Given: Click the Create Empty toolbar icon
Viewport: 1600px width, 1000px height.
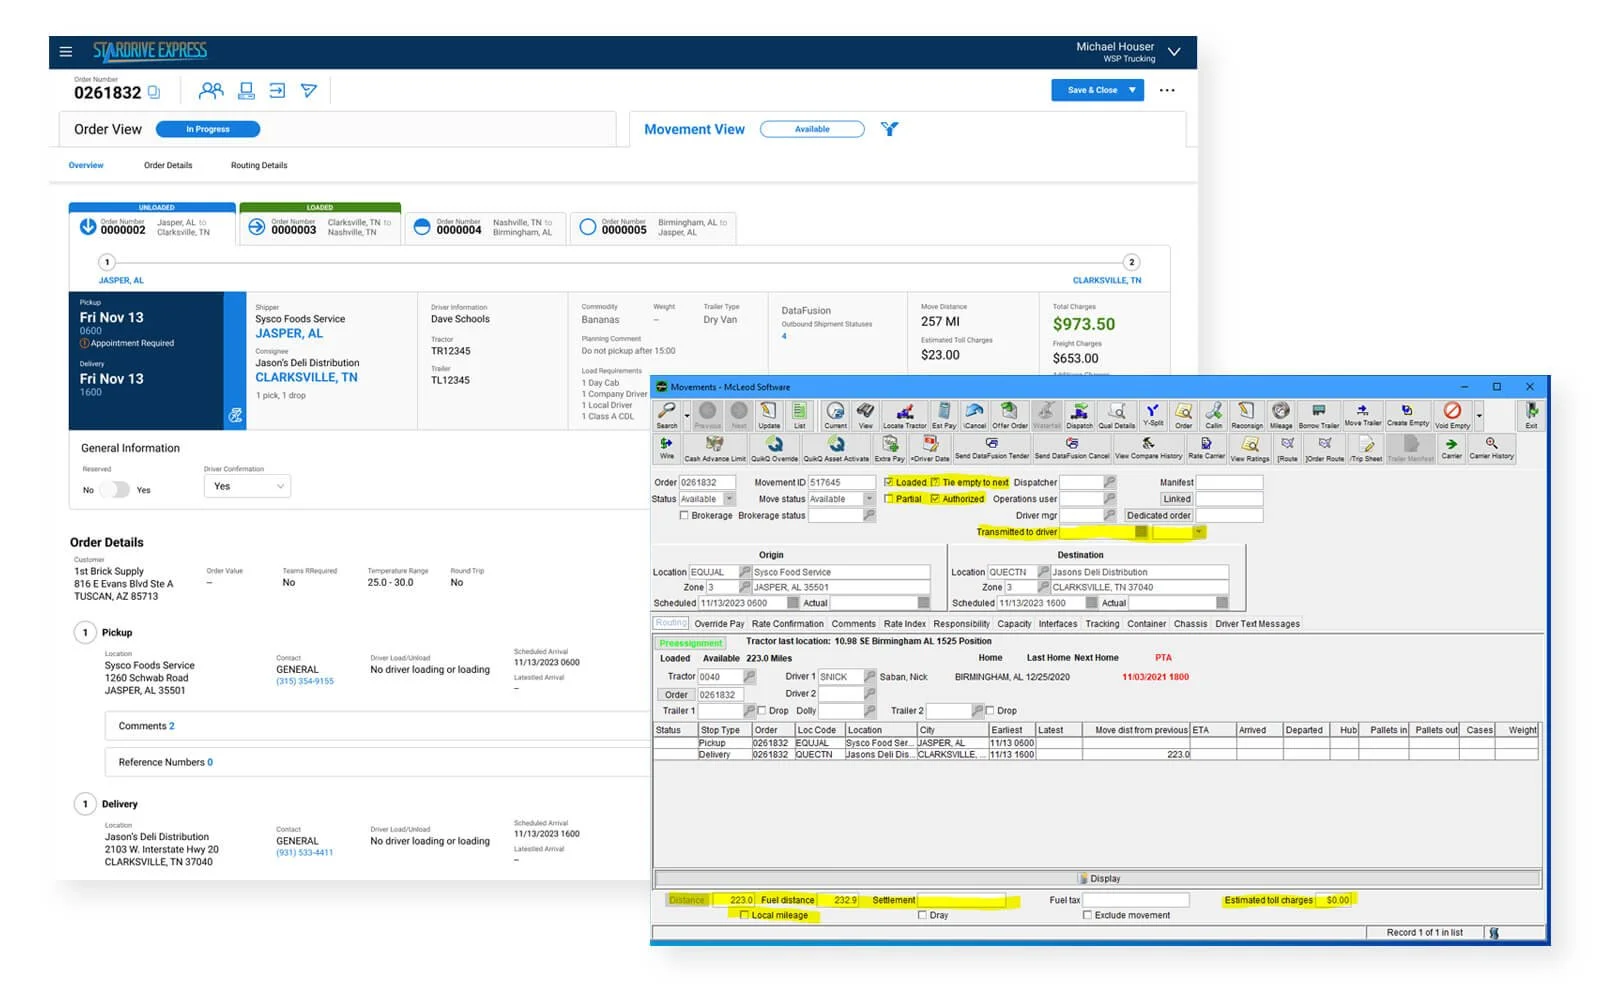Looking at the screenshot, I should coord(1407,416).
